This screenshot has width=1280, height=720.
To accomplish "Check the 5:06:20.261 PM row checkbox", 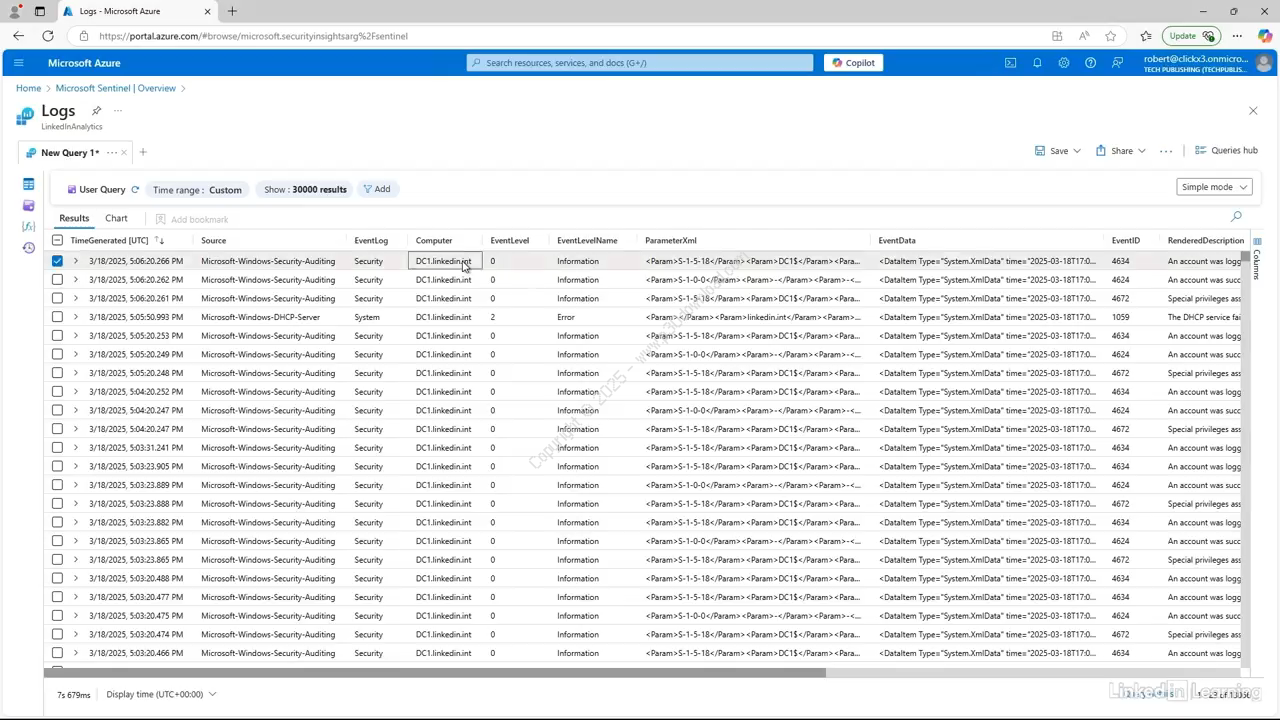I will tap(57, 298).
